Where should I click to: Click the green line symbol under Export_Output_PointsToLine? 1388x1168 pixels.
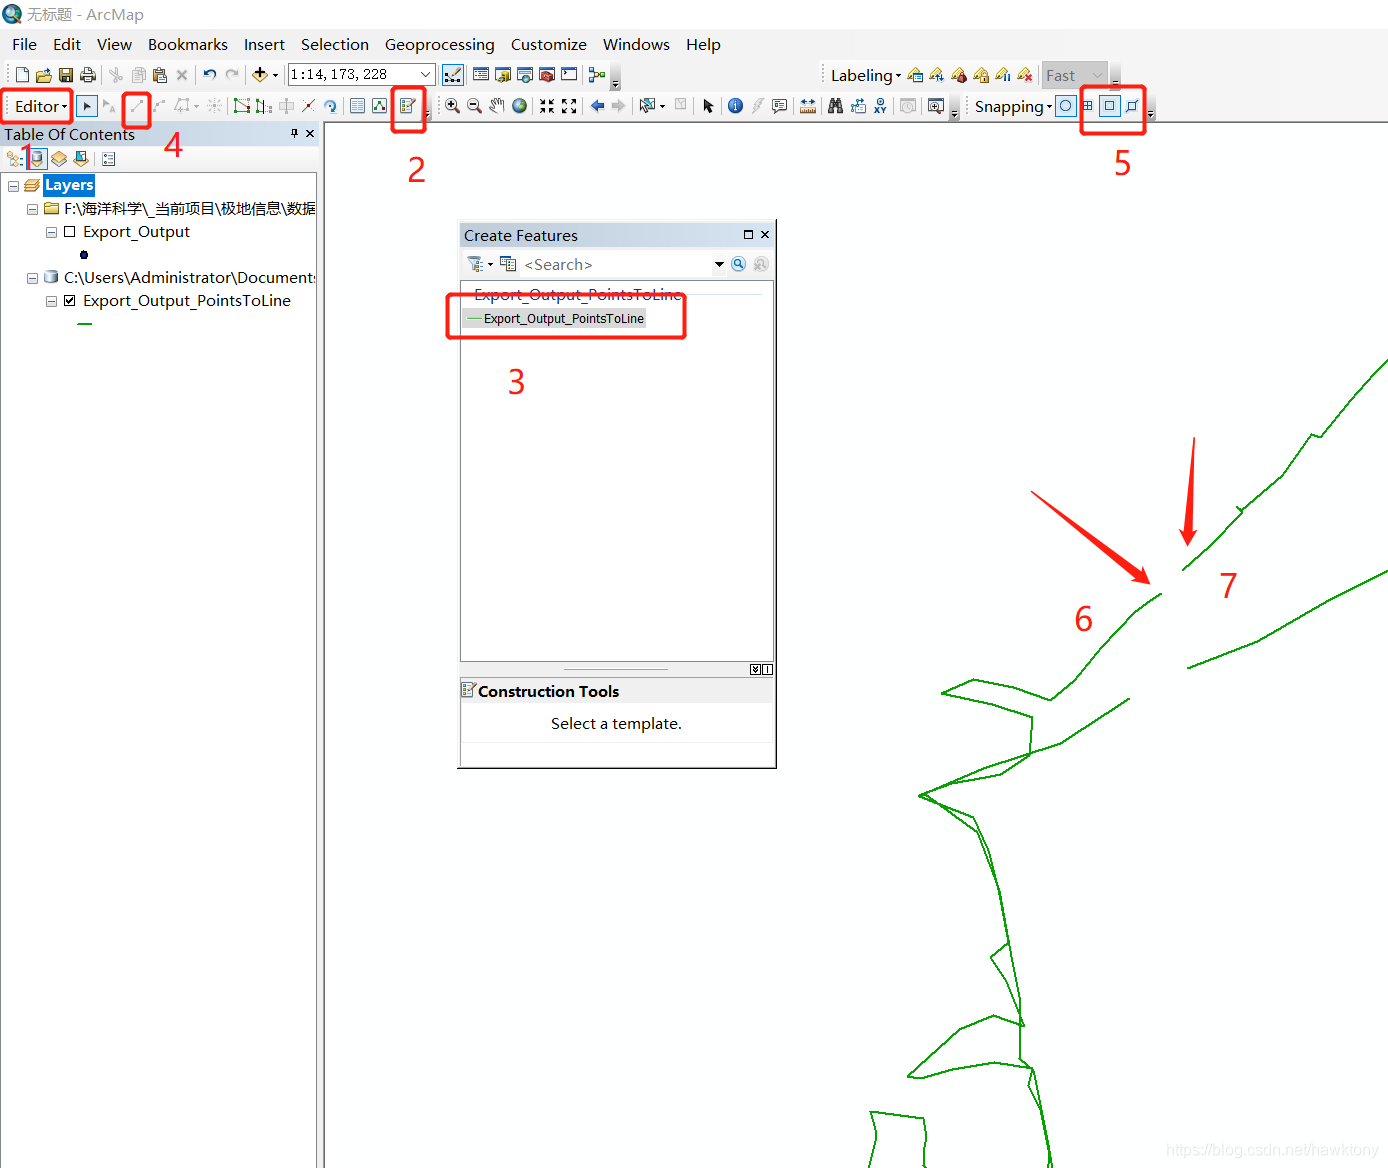[x=85, y=324]
